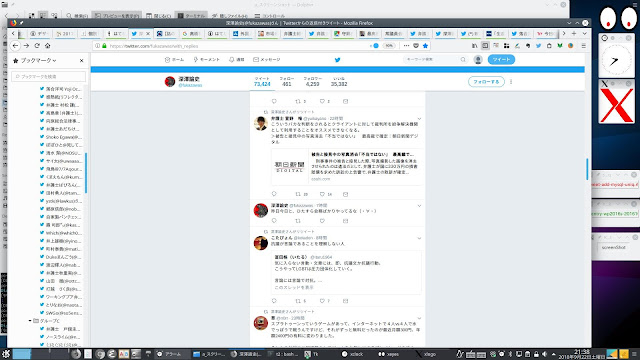
Task: Select the いいね 35,382 profile tab
Action: click(339, 82)
